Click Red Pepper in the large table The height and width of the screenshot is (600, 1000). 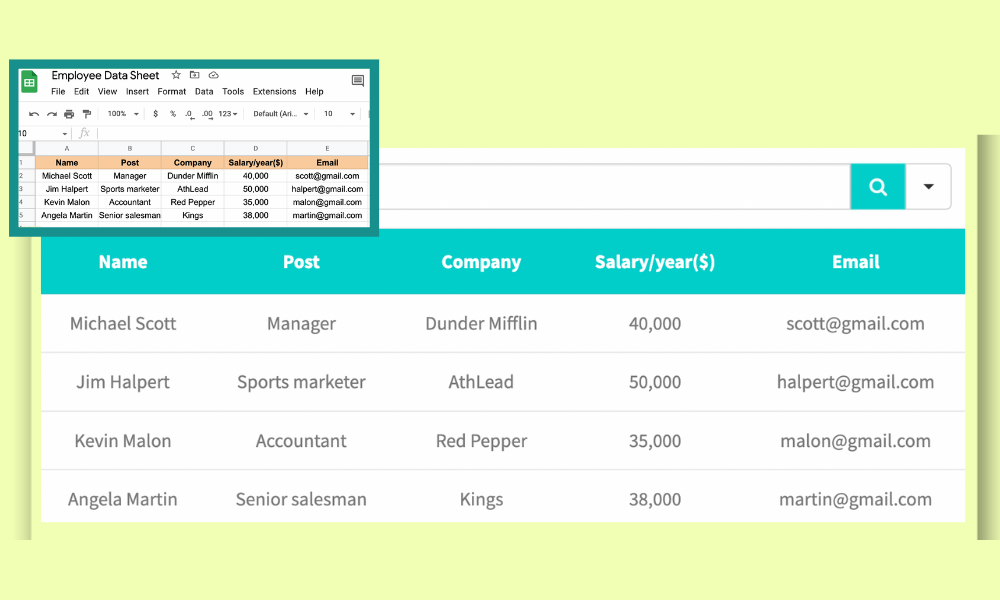pos(482,441)
